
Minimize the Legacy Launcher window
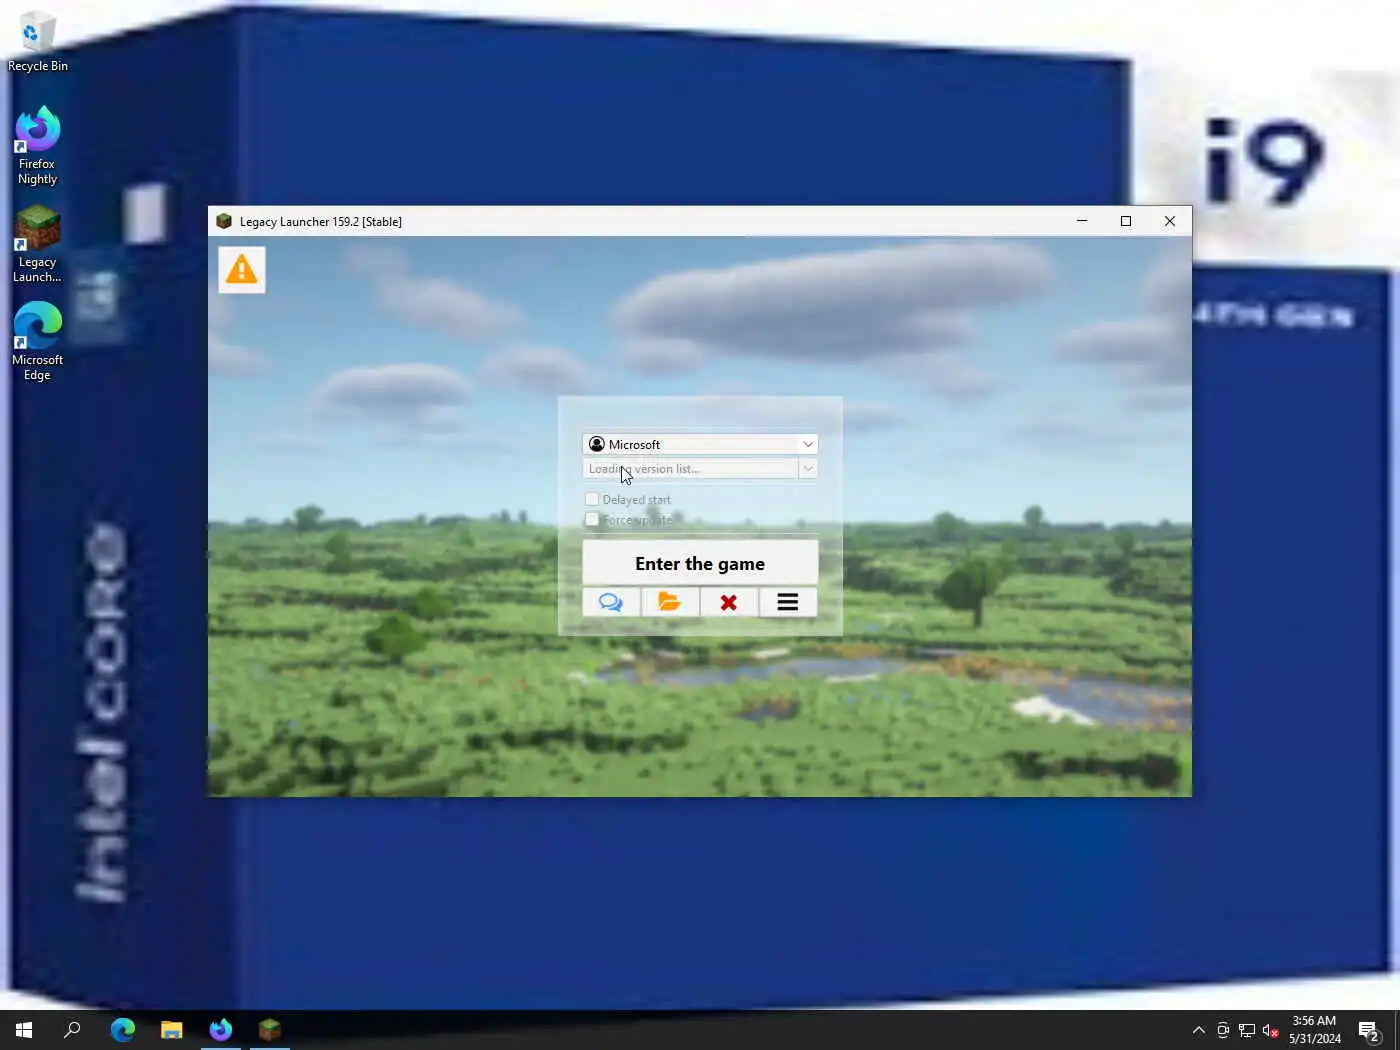point(1082,221)
